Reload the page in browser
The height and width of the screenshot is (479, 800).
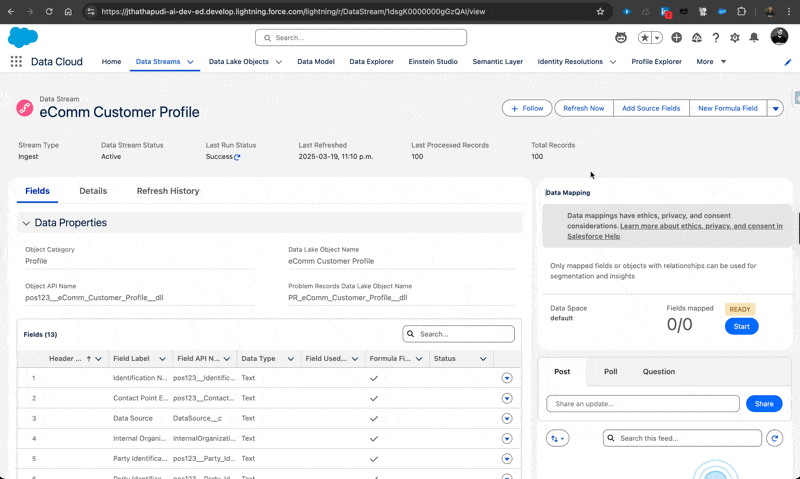point(49,11)
